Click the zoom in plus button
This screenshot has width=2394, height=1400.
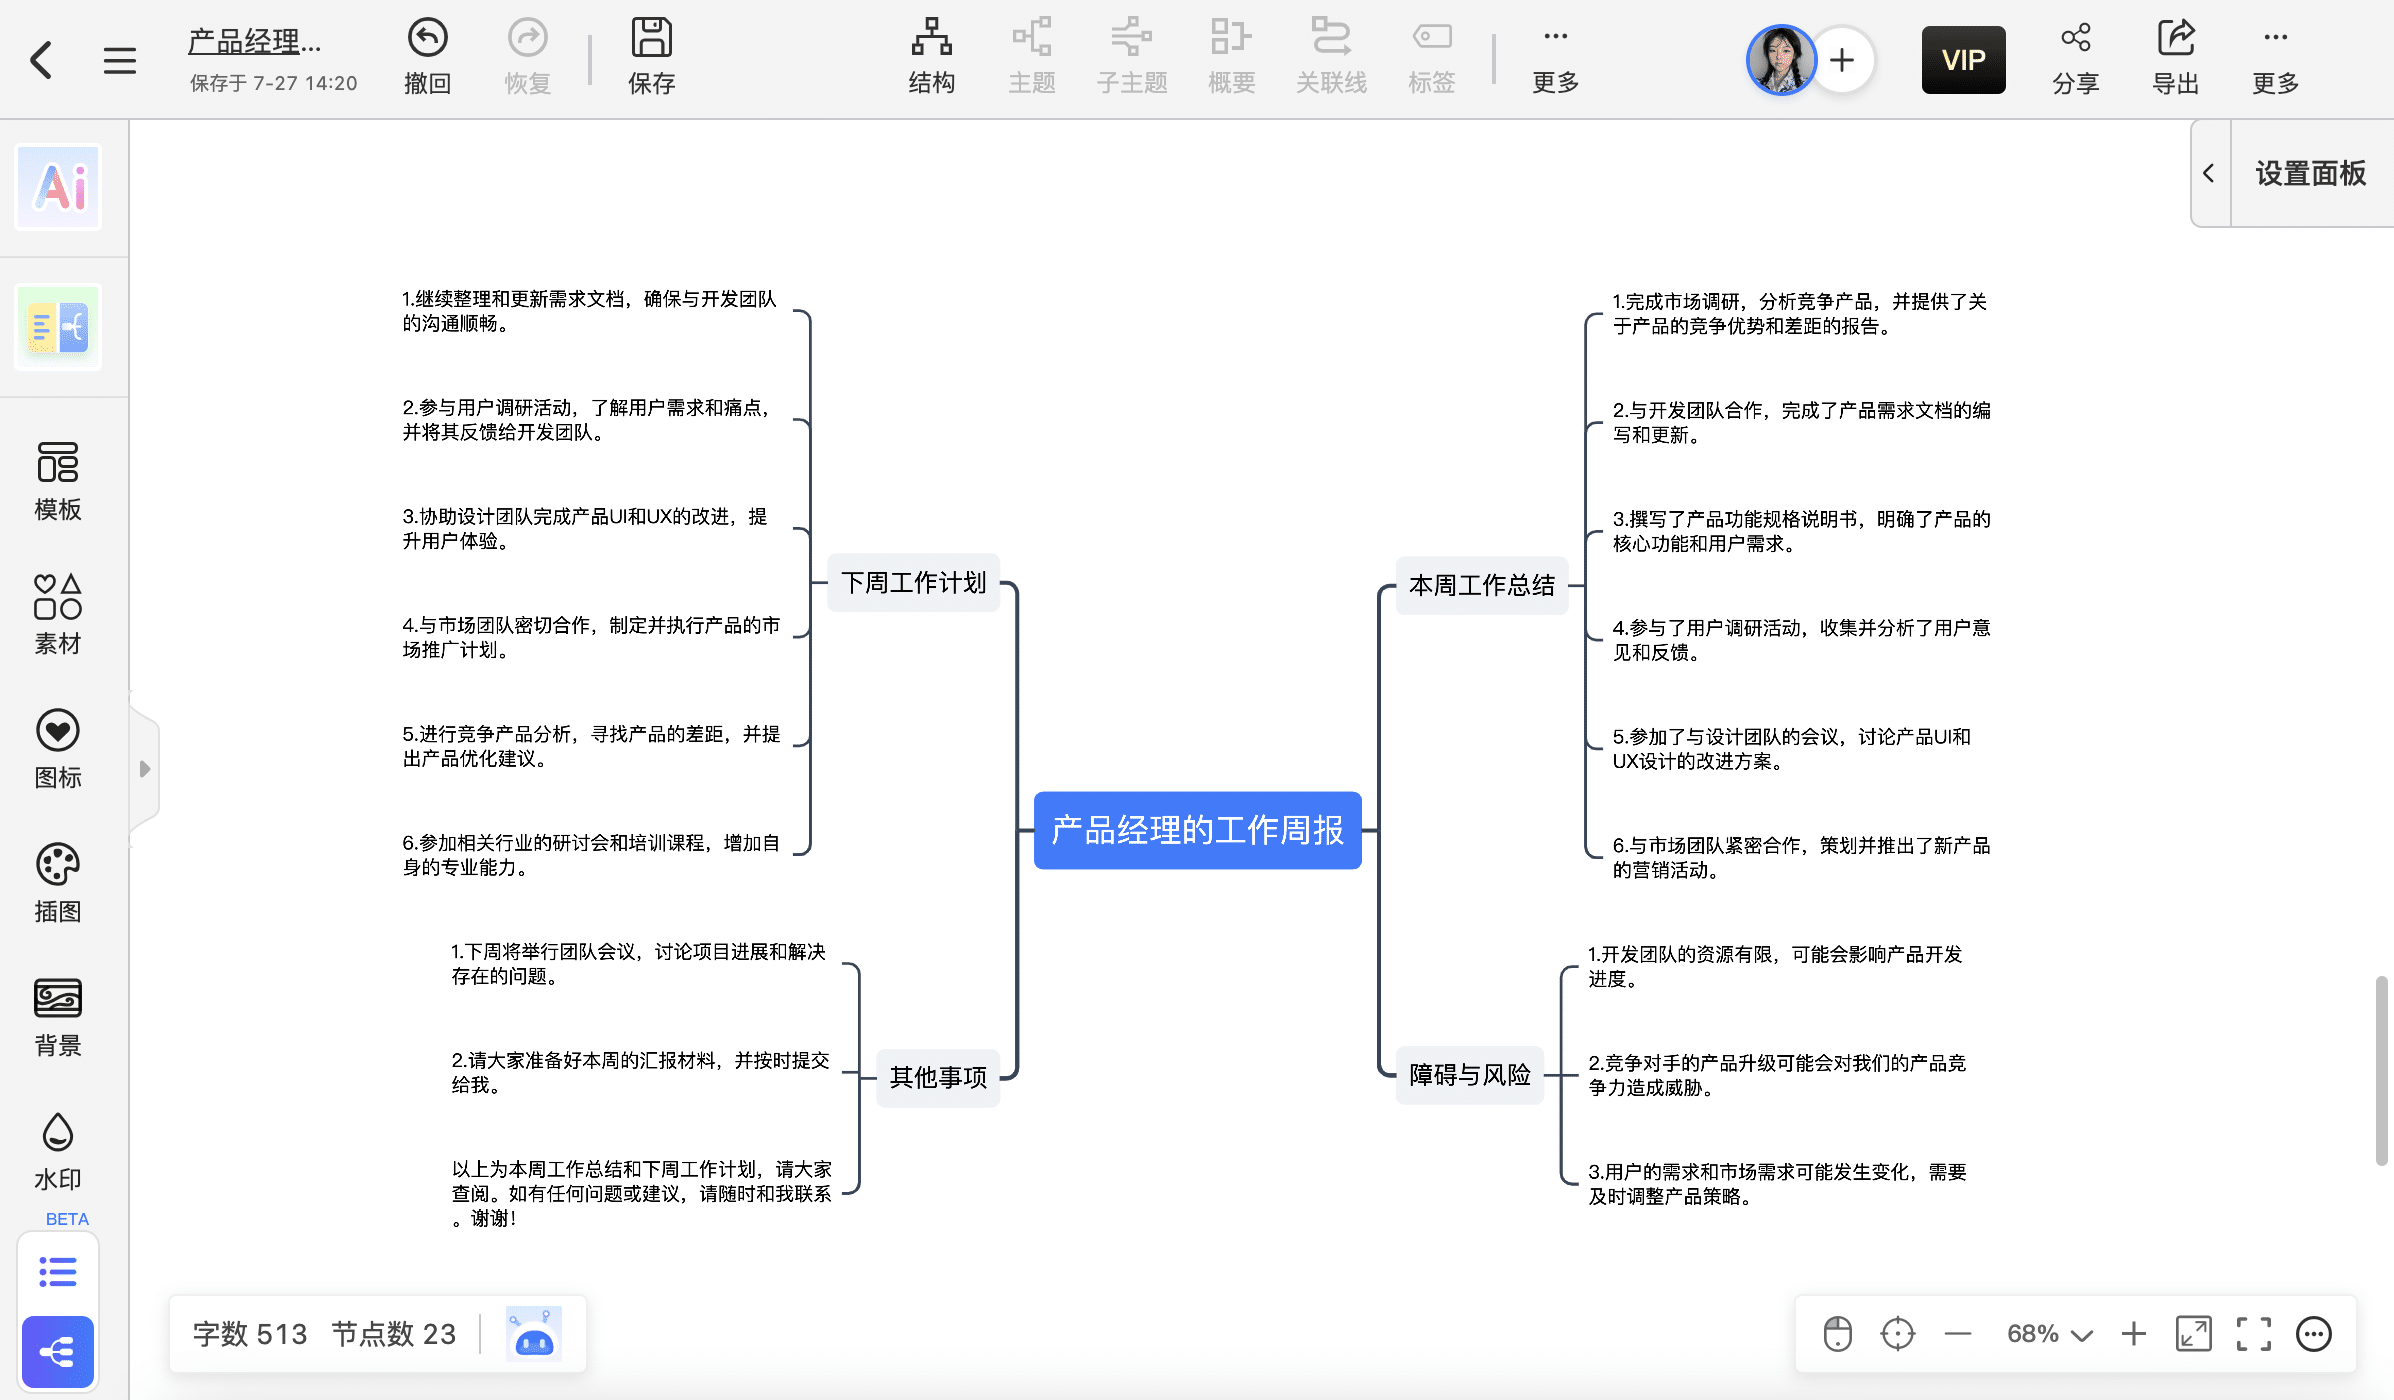pos(2133,1333)
